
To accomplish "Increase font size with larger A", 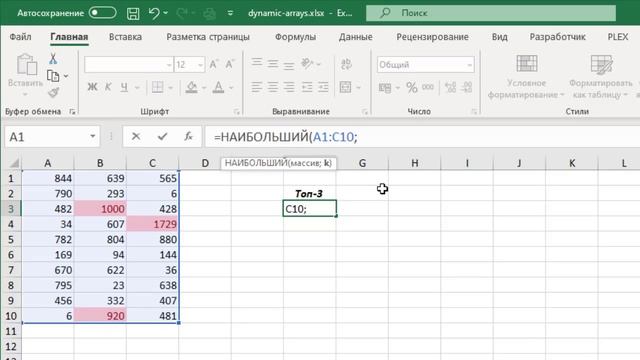I will 213,64.
